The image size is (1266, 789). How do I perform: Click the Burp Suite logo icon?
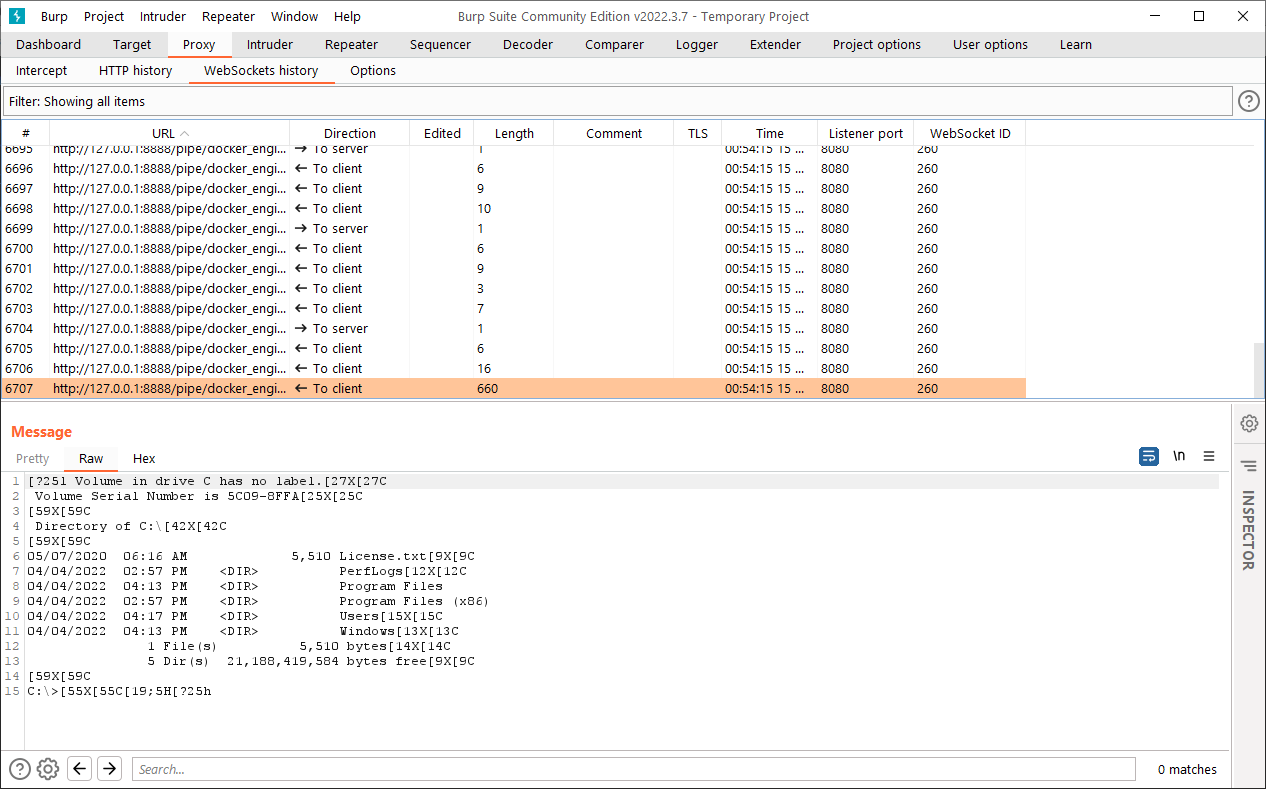tap(17, 16)
